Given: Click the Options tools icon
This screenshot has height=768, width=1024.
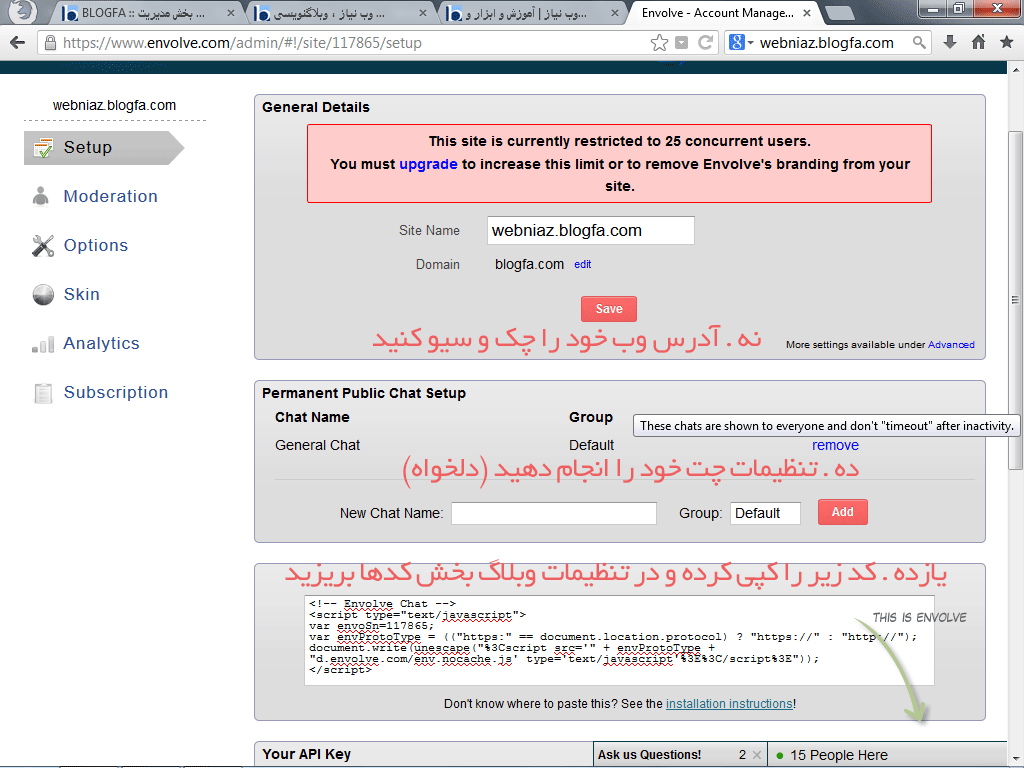Looking at the screenshot, I should tap(43, 246).
